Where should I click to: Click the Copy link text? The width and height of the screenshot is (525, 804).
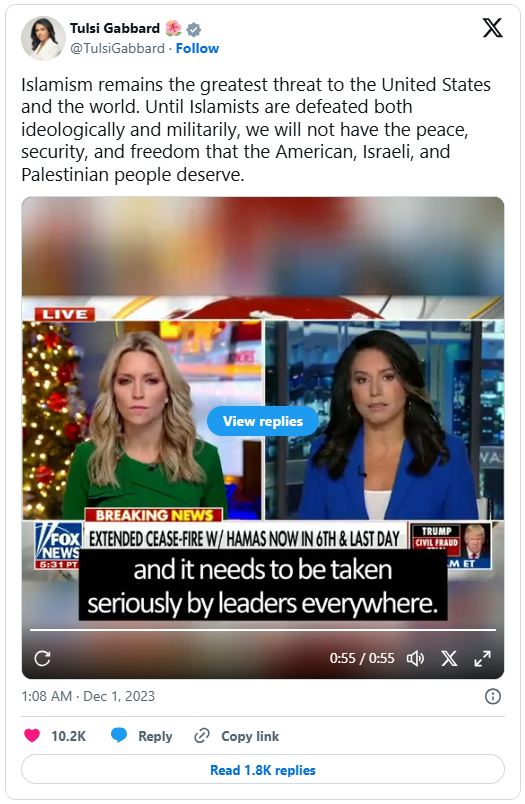coord(250,736)
